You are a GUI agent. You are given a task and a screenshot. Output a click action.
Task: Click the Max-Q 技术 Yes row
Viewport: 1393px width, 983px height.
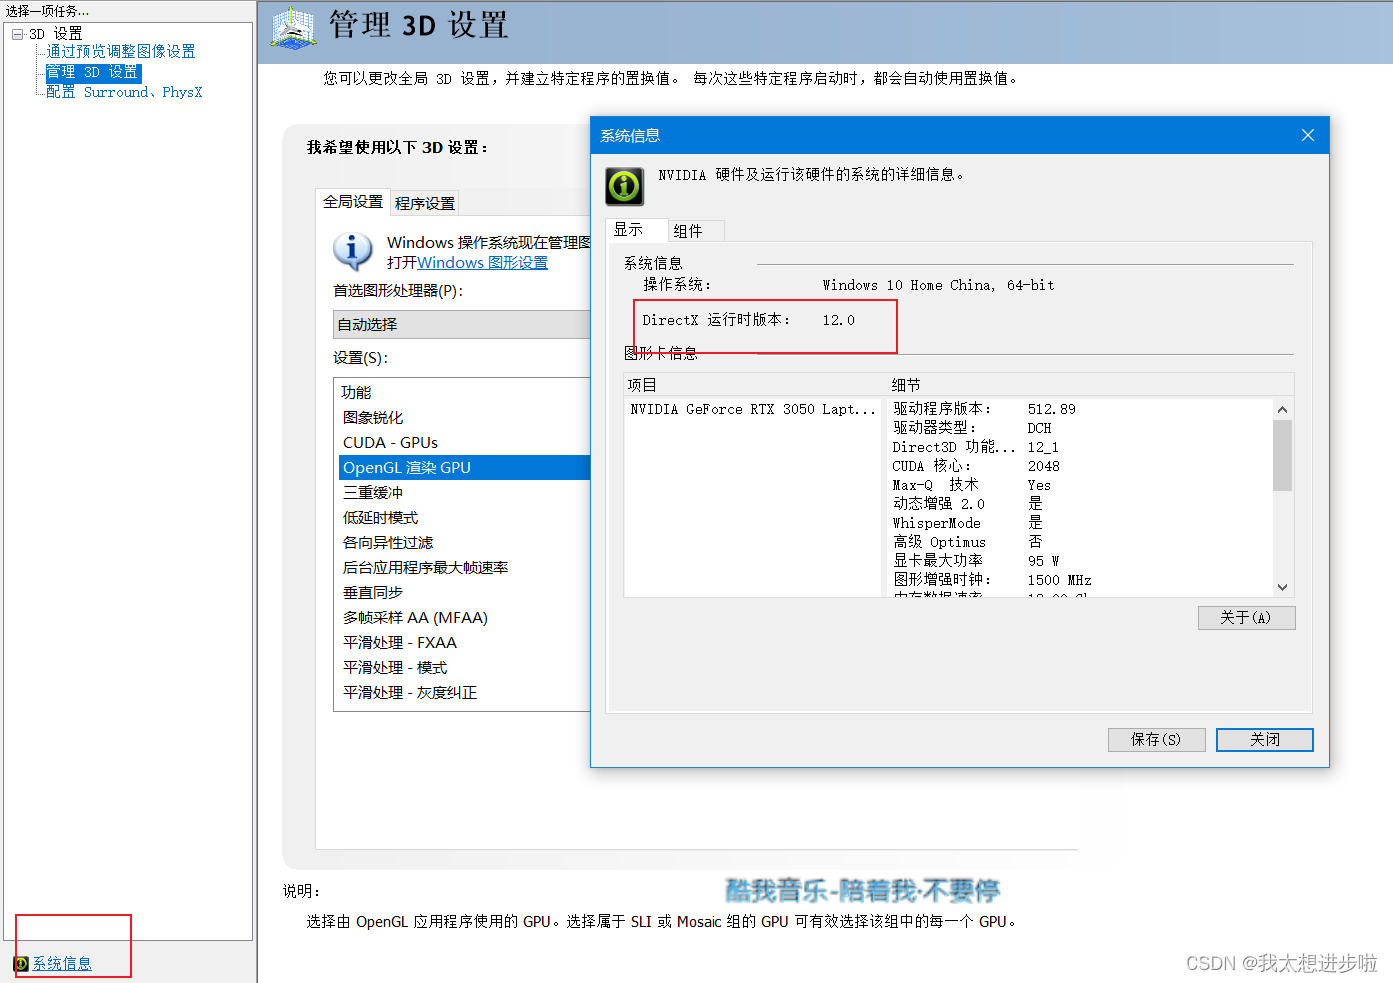point(1080,485)
